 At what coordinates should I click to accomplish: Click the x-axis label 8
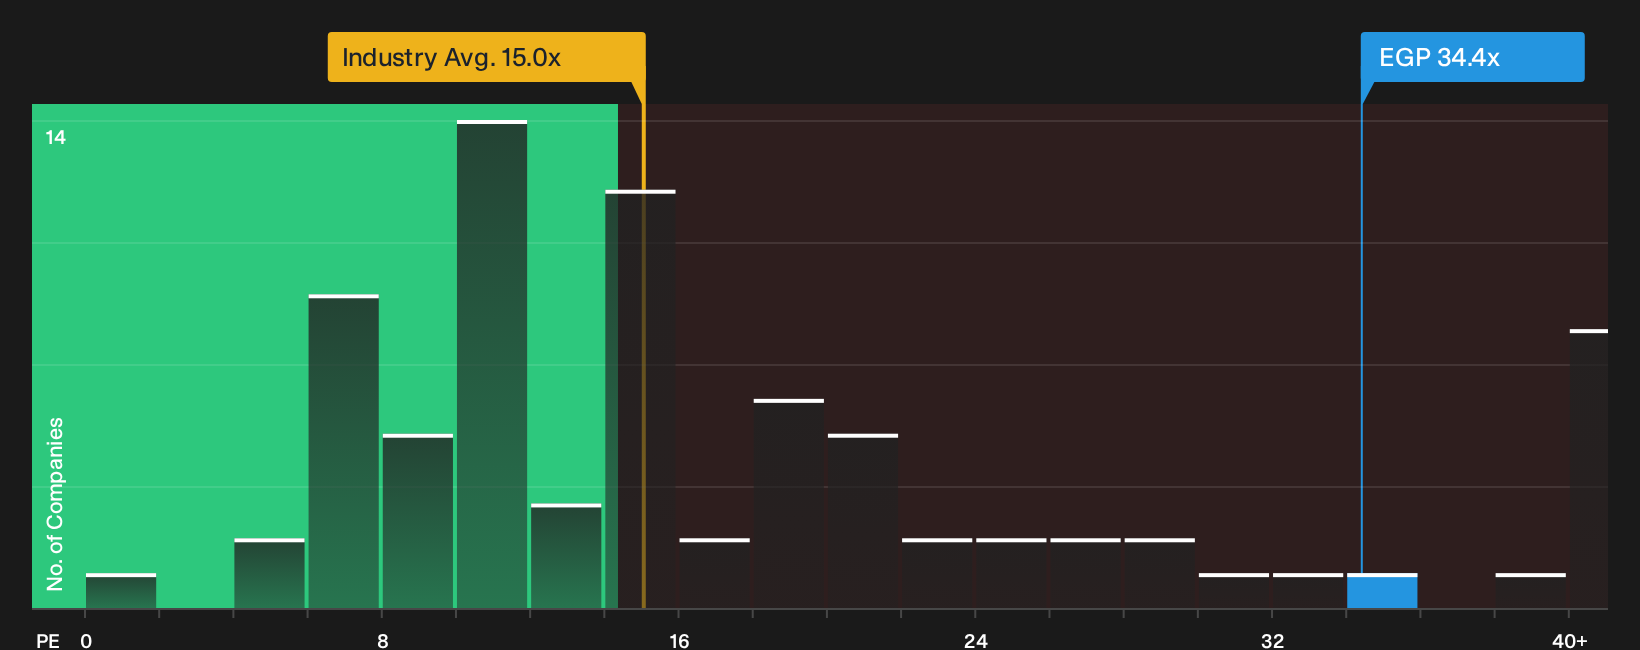pos(383,640)
